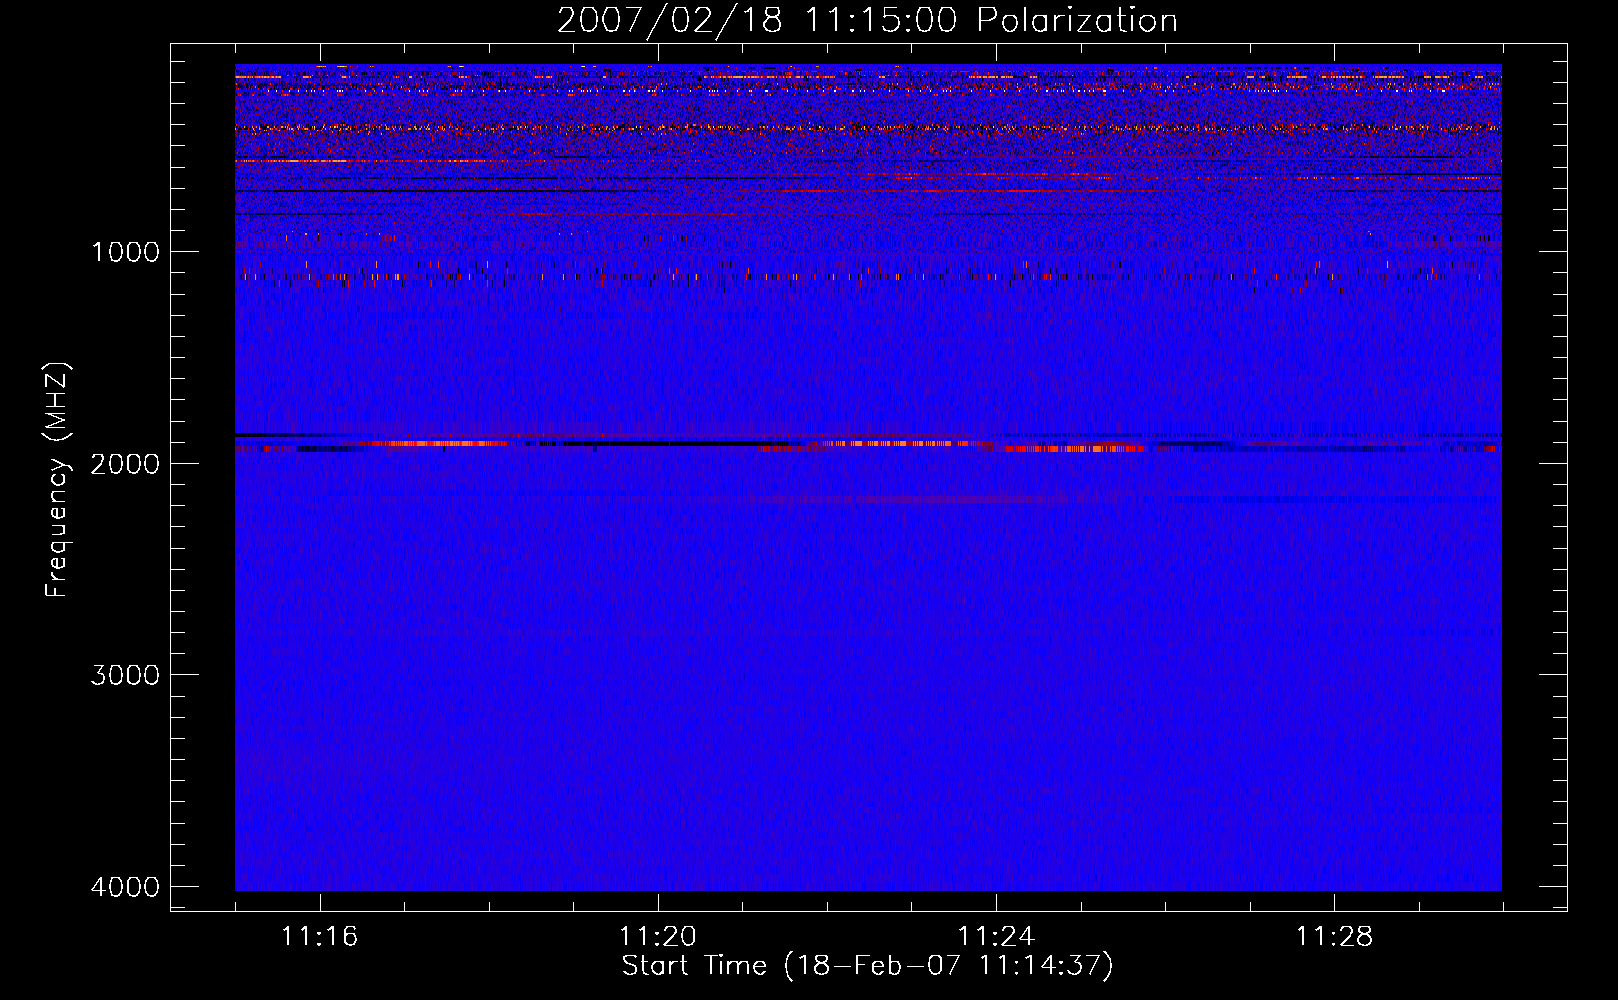The image size is (1618, 1000).
Task: Click the 11:28 time axis label
Action: [1334, 937]
